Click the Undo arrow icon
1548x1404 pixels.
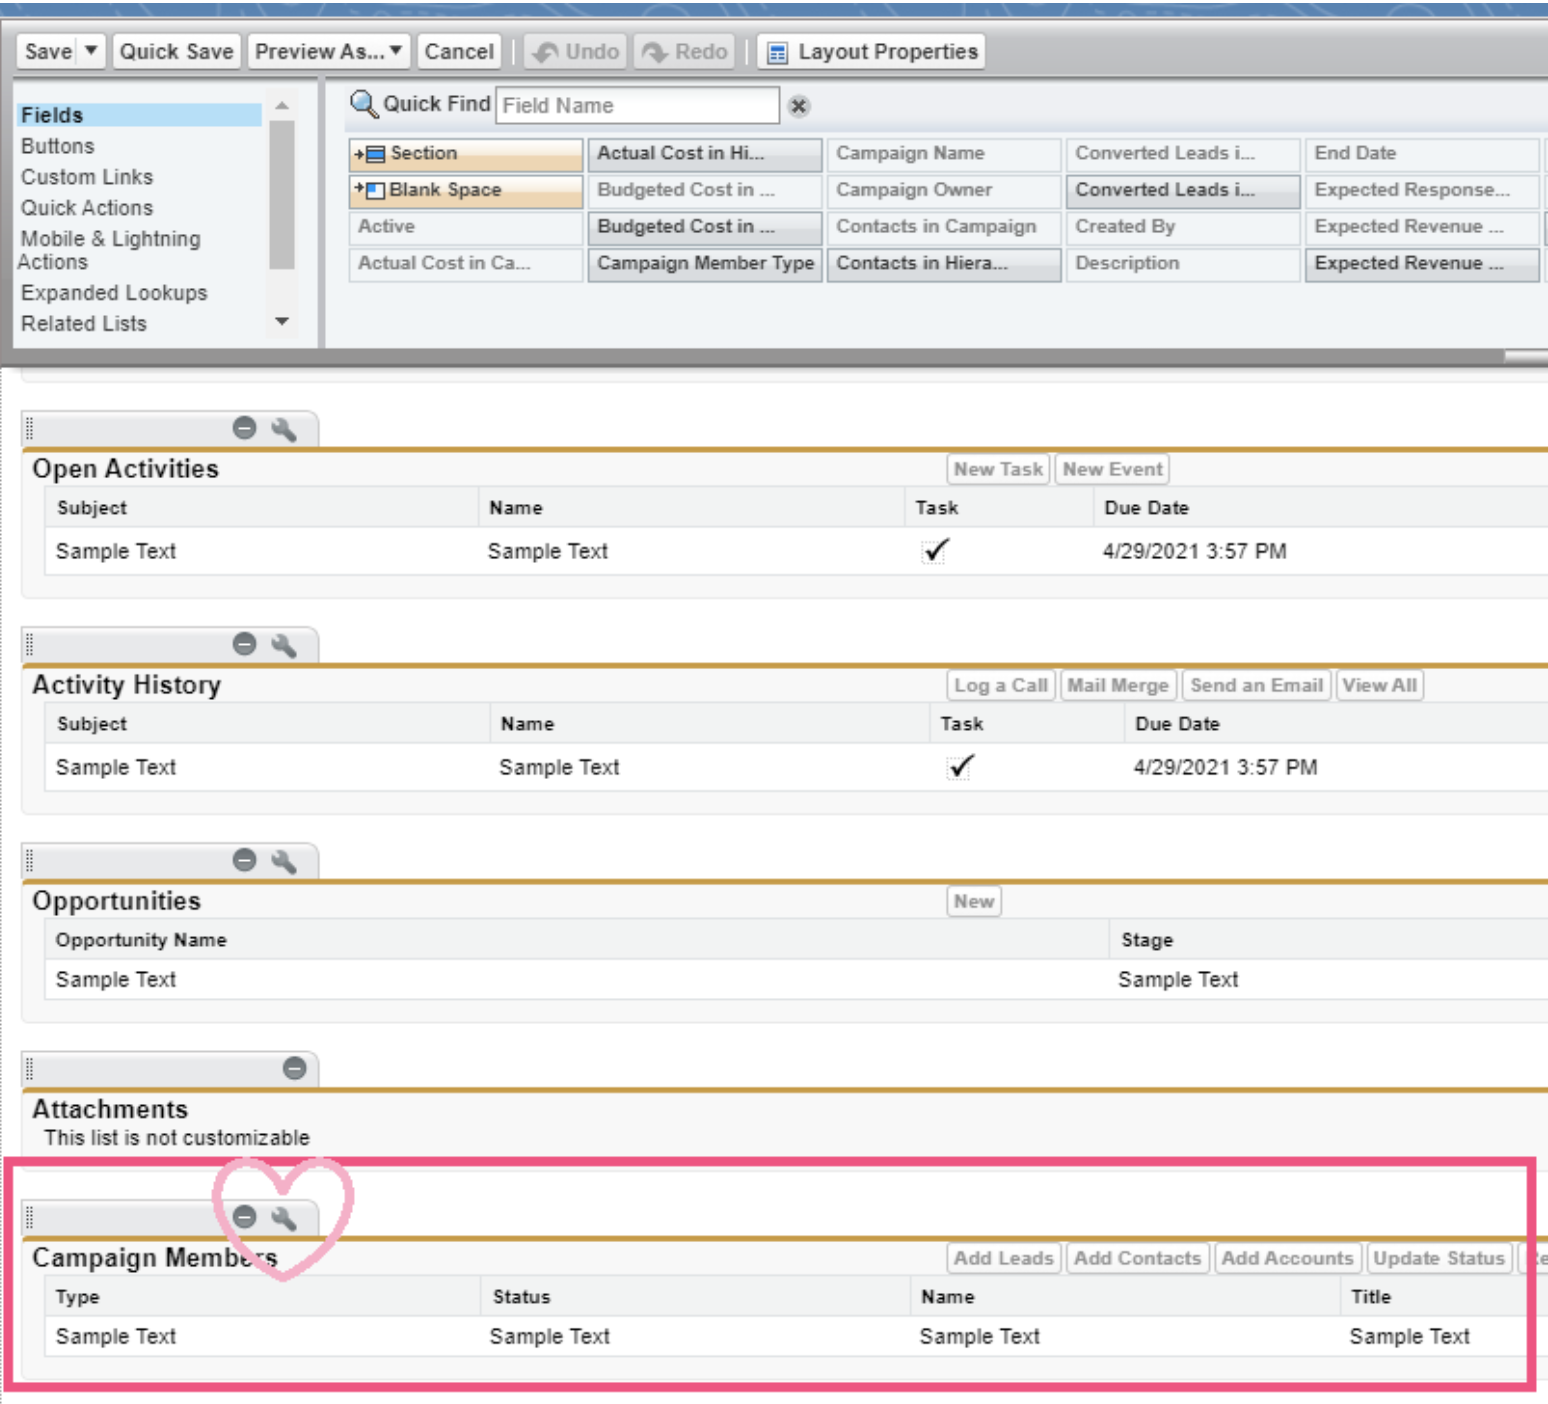tap(546, 52)
